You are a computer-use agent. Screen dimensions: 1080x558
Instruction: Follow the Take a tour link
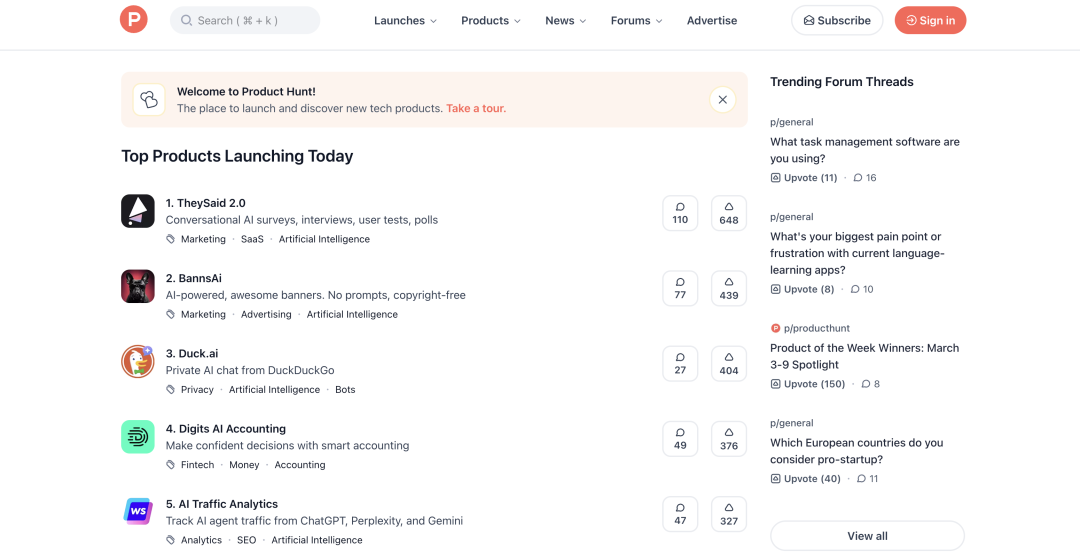[476, 108]
